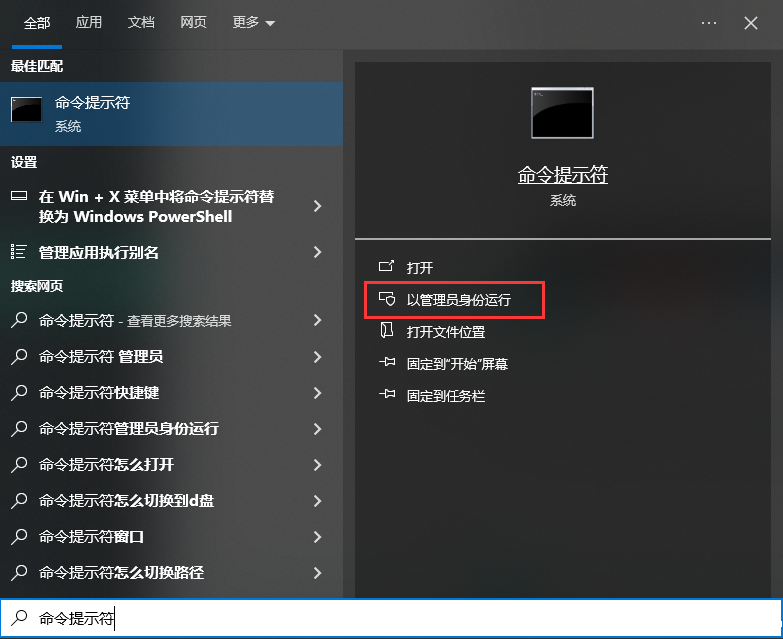Click the pin icon beside 固定到"开始"屏幕

click(387, 362)
